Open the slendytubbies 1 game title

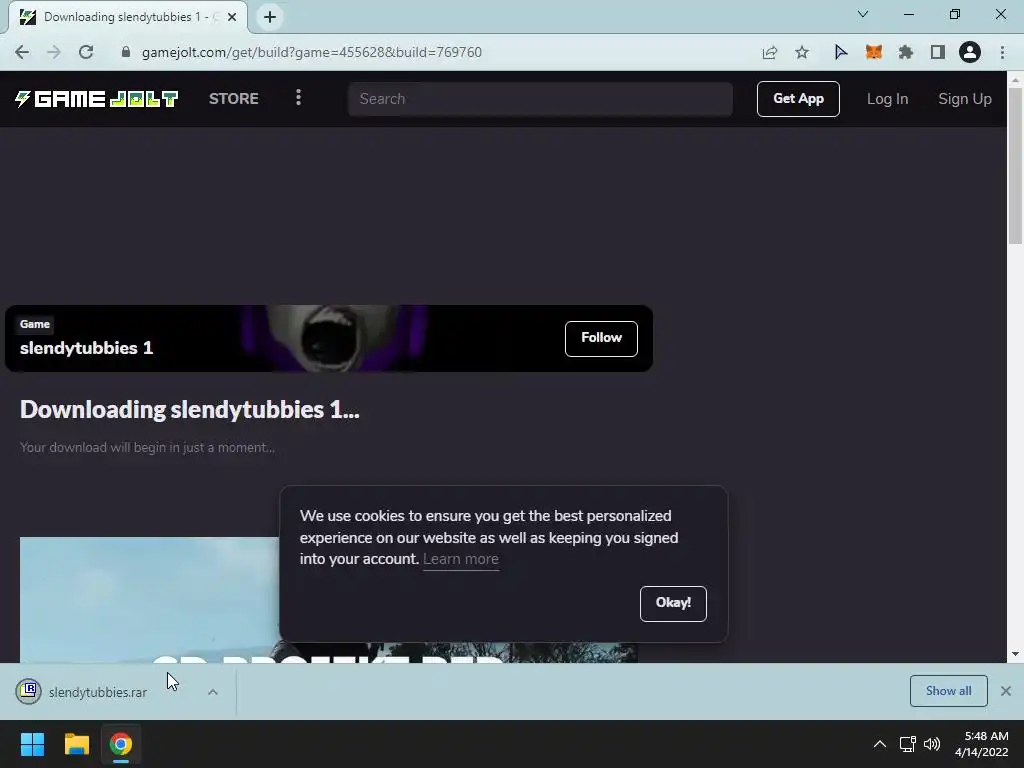coord(86,348)
